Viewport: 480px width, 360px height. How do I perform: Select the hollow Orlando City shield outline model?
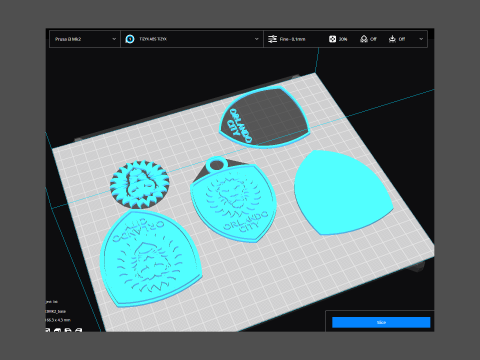click(x=264, y=117)
